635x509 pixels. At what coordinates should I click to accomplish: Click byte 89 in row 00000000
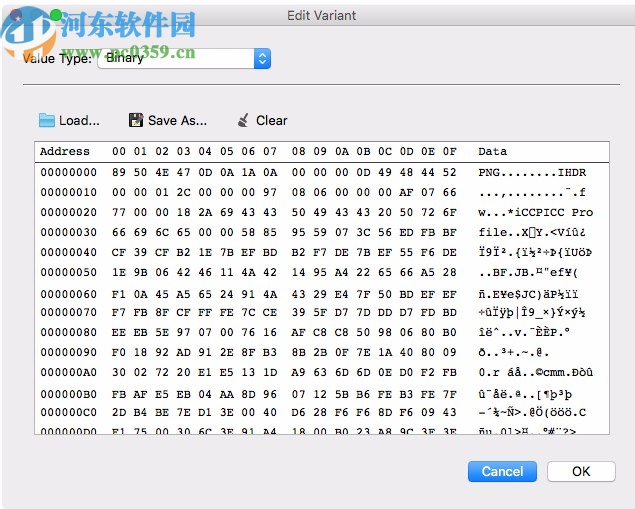(119, 172)
